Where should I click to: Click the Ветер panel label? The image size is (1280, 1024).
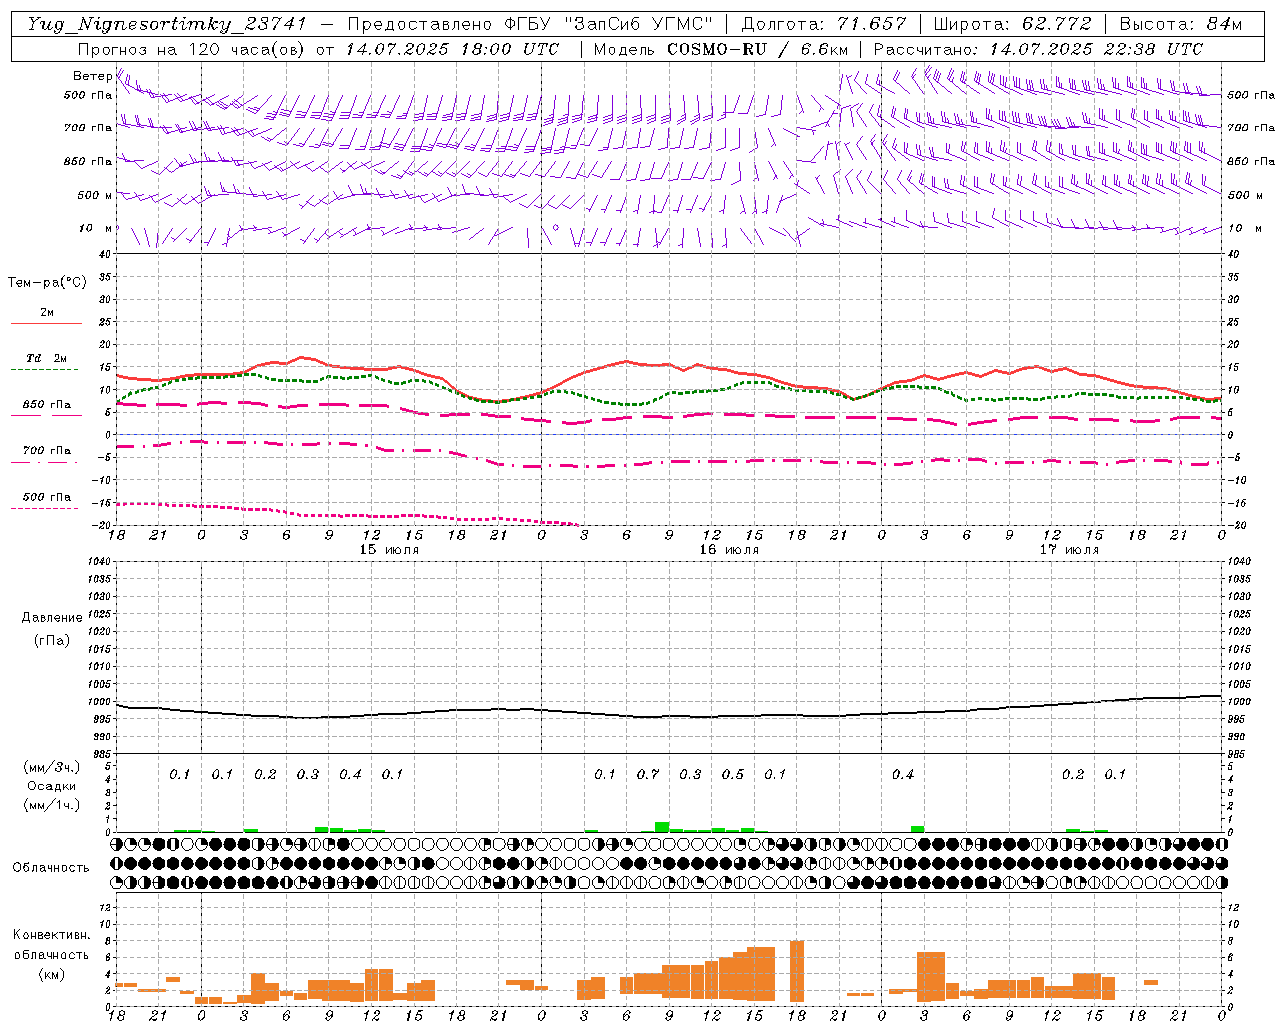point(92,76)
